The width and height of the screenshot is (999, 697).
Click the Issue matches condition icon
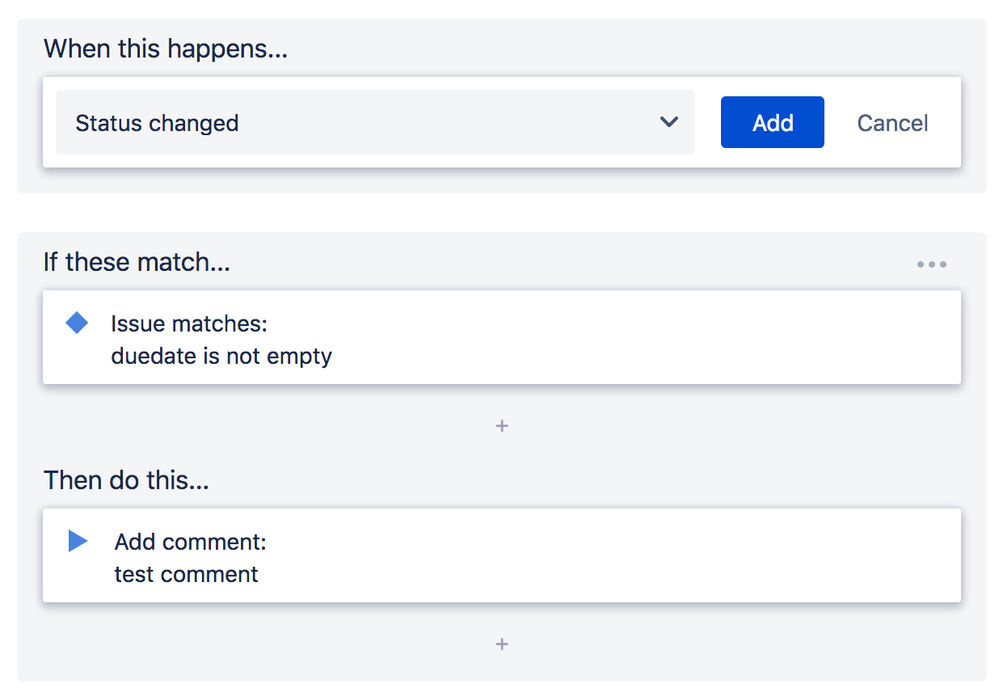(x=77, y=322)
